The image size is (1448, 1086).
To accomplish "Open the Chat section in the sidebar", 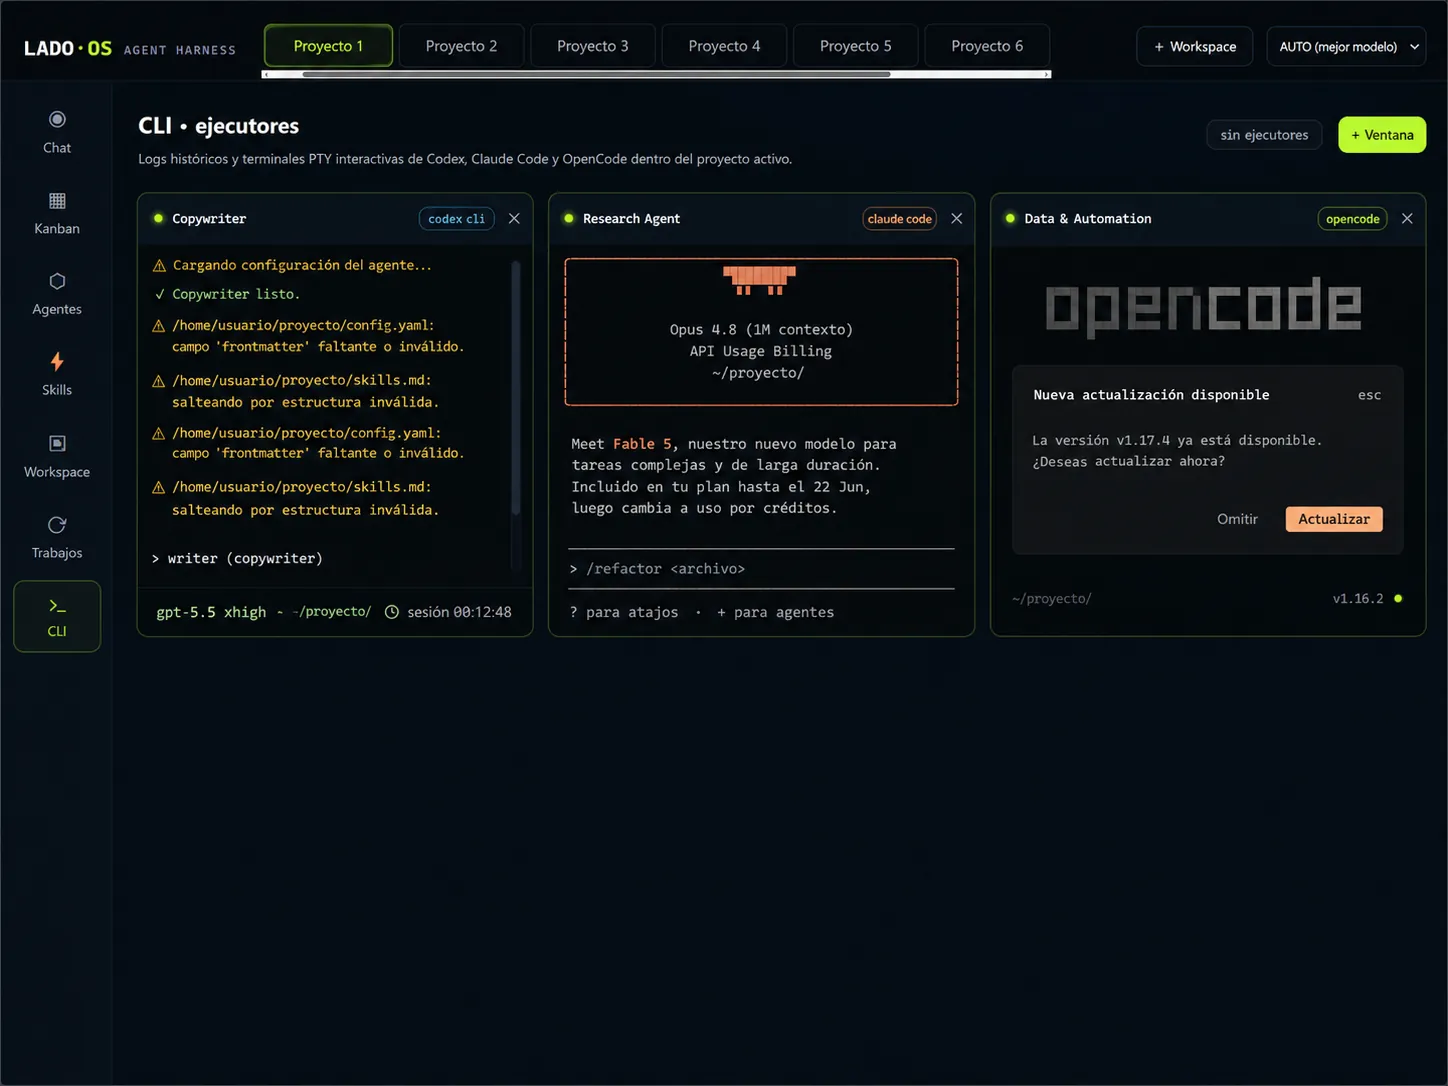I will coord(57,132).
